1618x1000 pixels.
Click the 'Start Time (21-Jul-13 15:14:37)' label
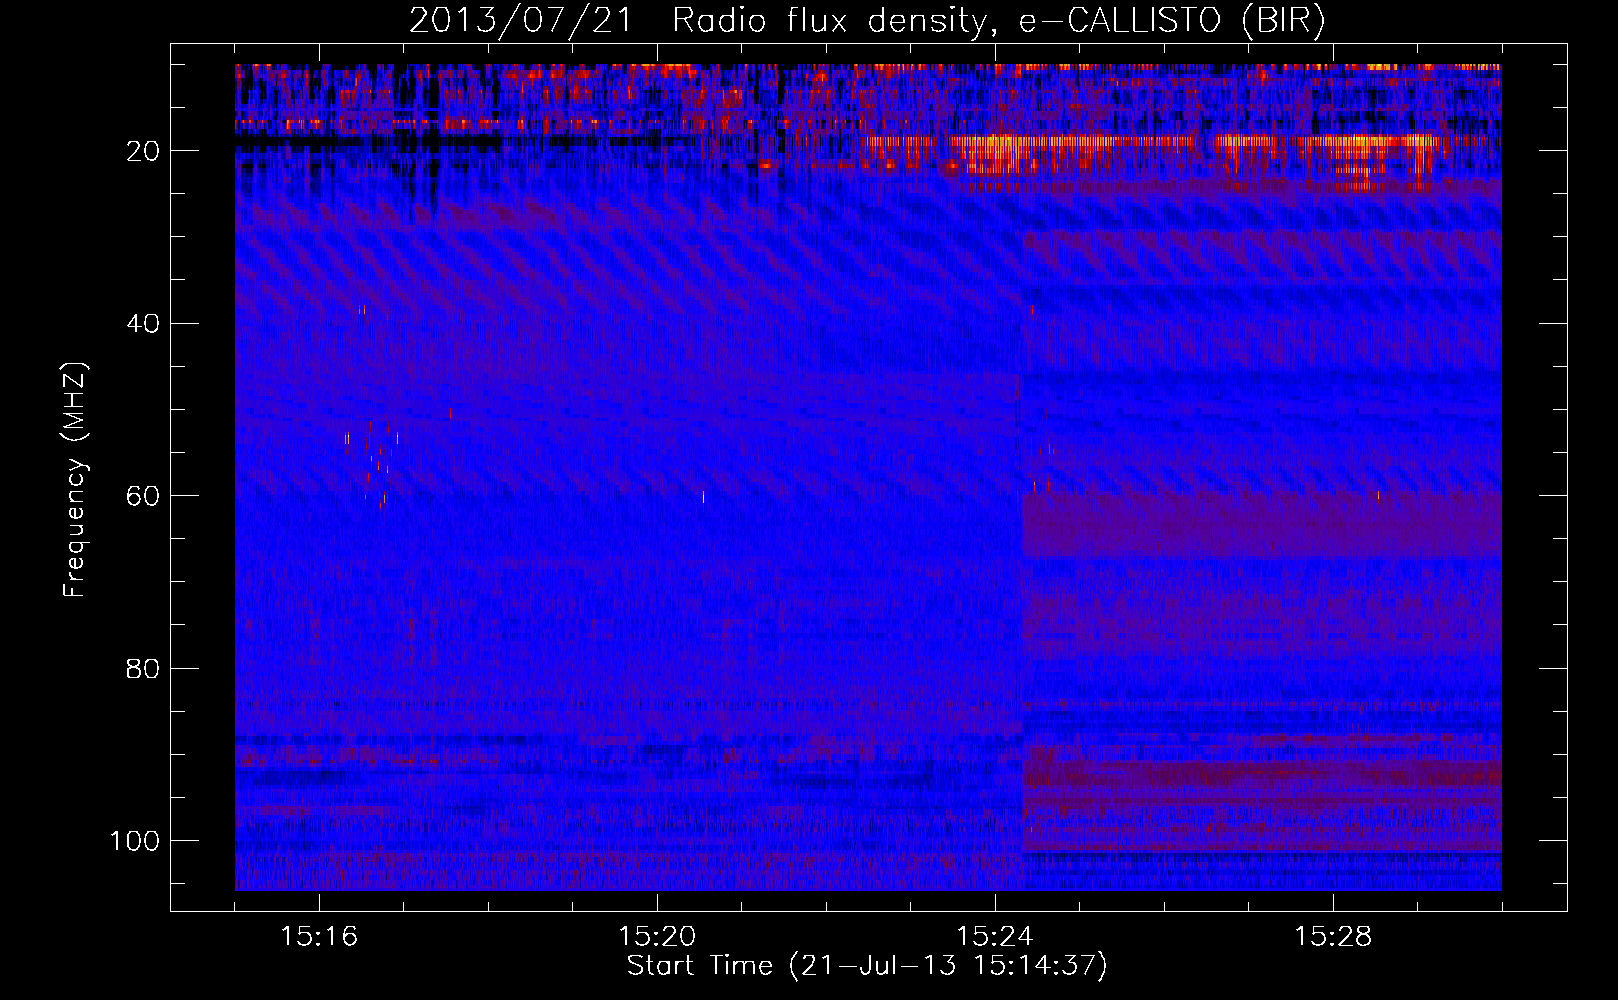point(867,966)
